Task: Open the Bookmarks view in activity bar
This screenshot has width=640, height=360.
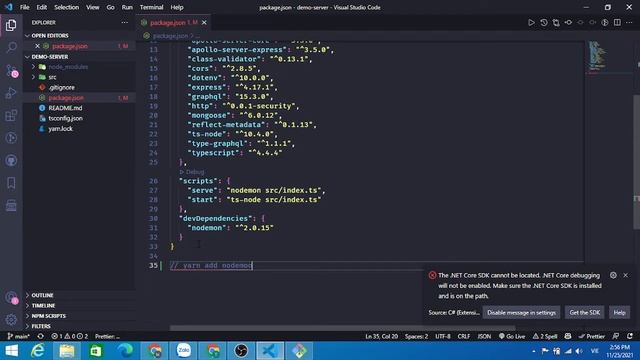Action: coord(11,183)
